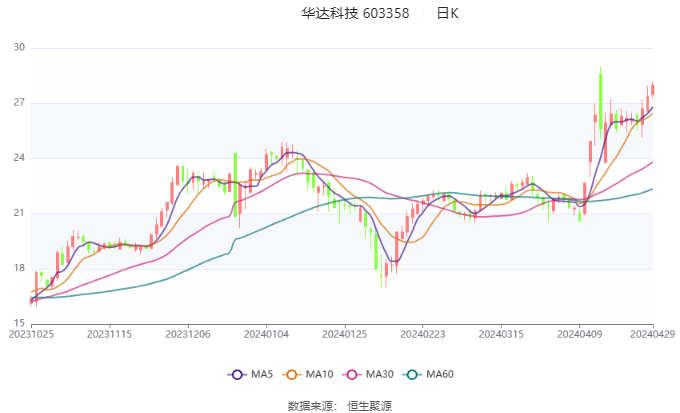Click the 20240125 date axis label
The width and height of the screenshot is (680, 413).
(x=344, y=334)
